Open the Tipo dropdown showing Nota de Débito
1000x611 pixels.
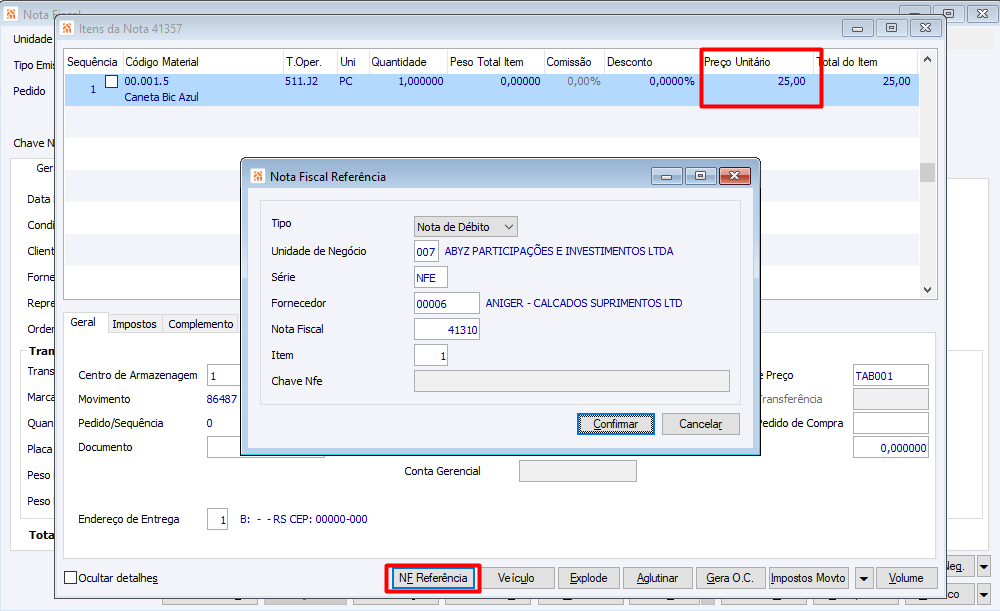(x=466, y=226)
